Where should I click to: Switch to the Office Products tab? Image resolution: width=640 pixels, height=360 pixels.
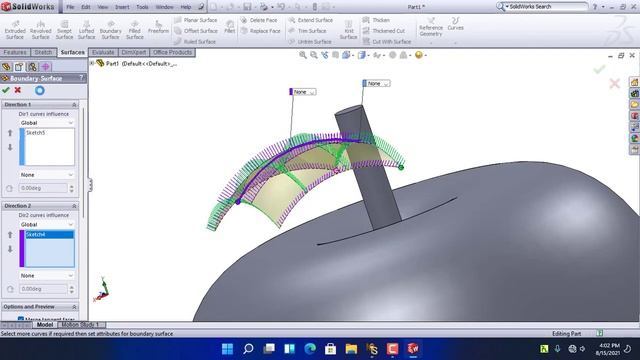pos(172,52)
